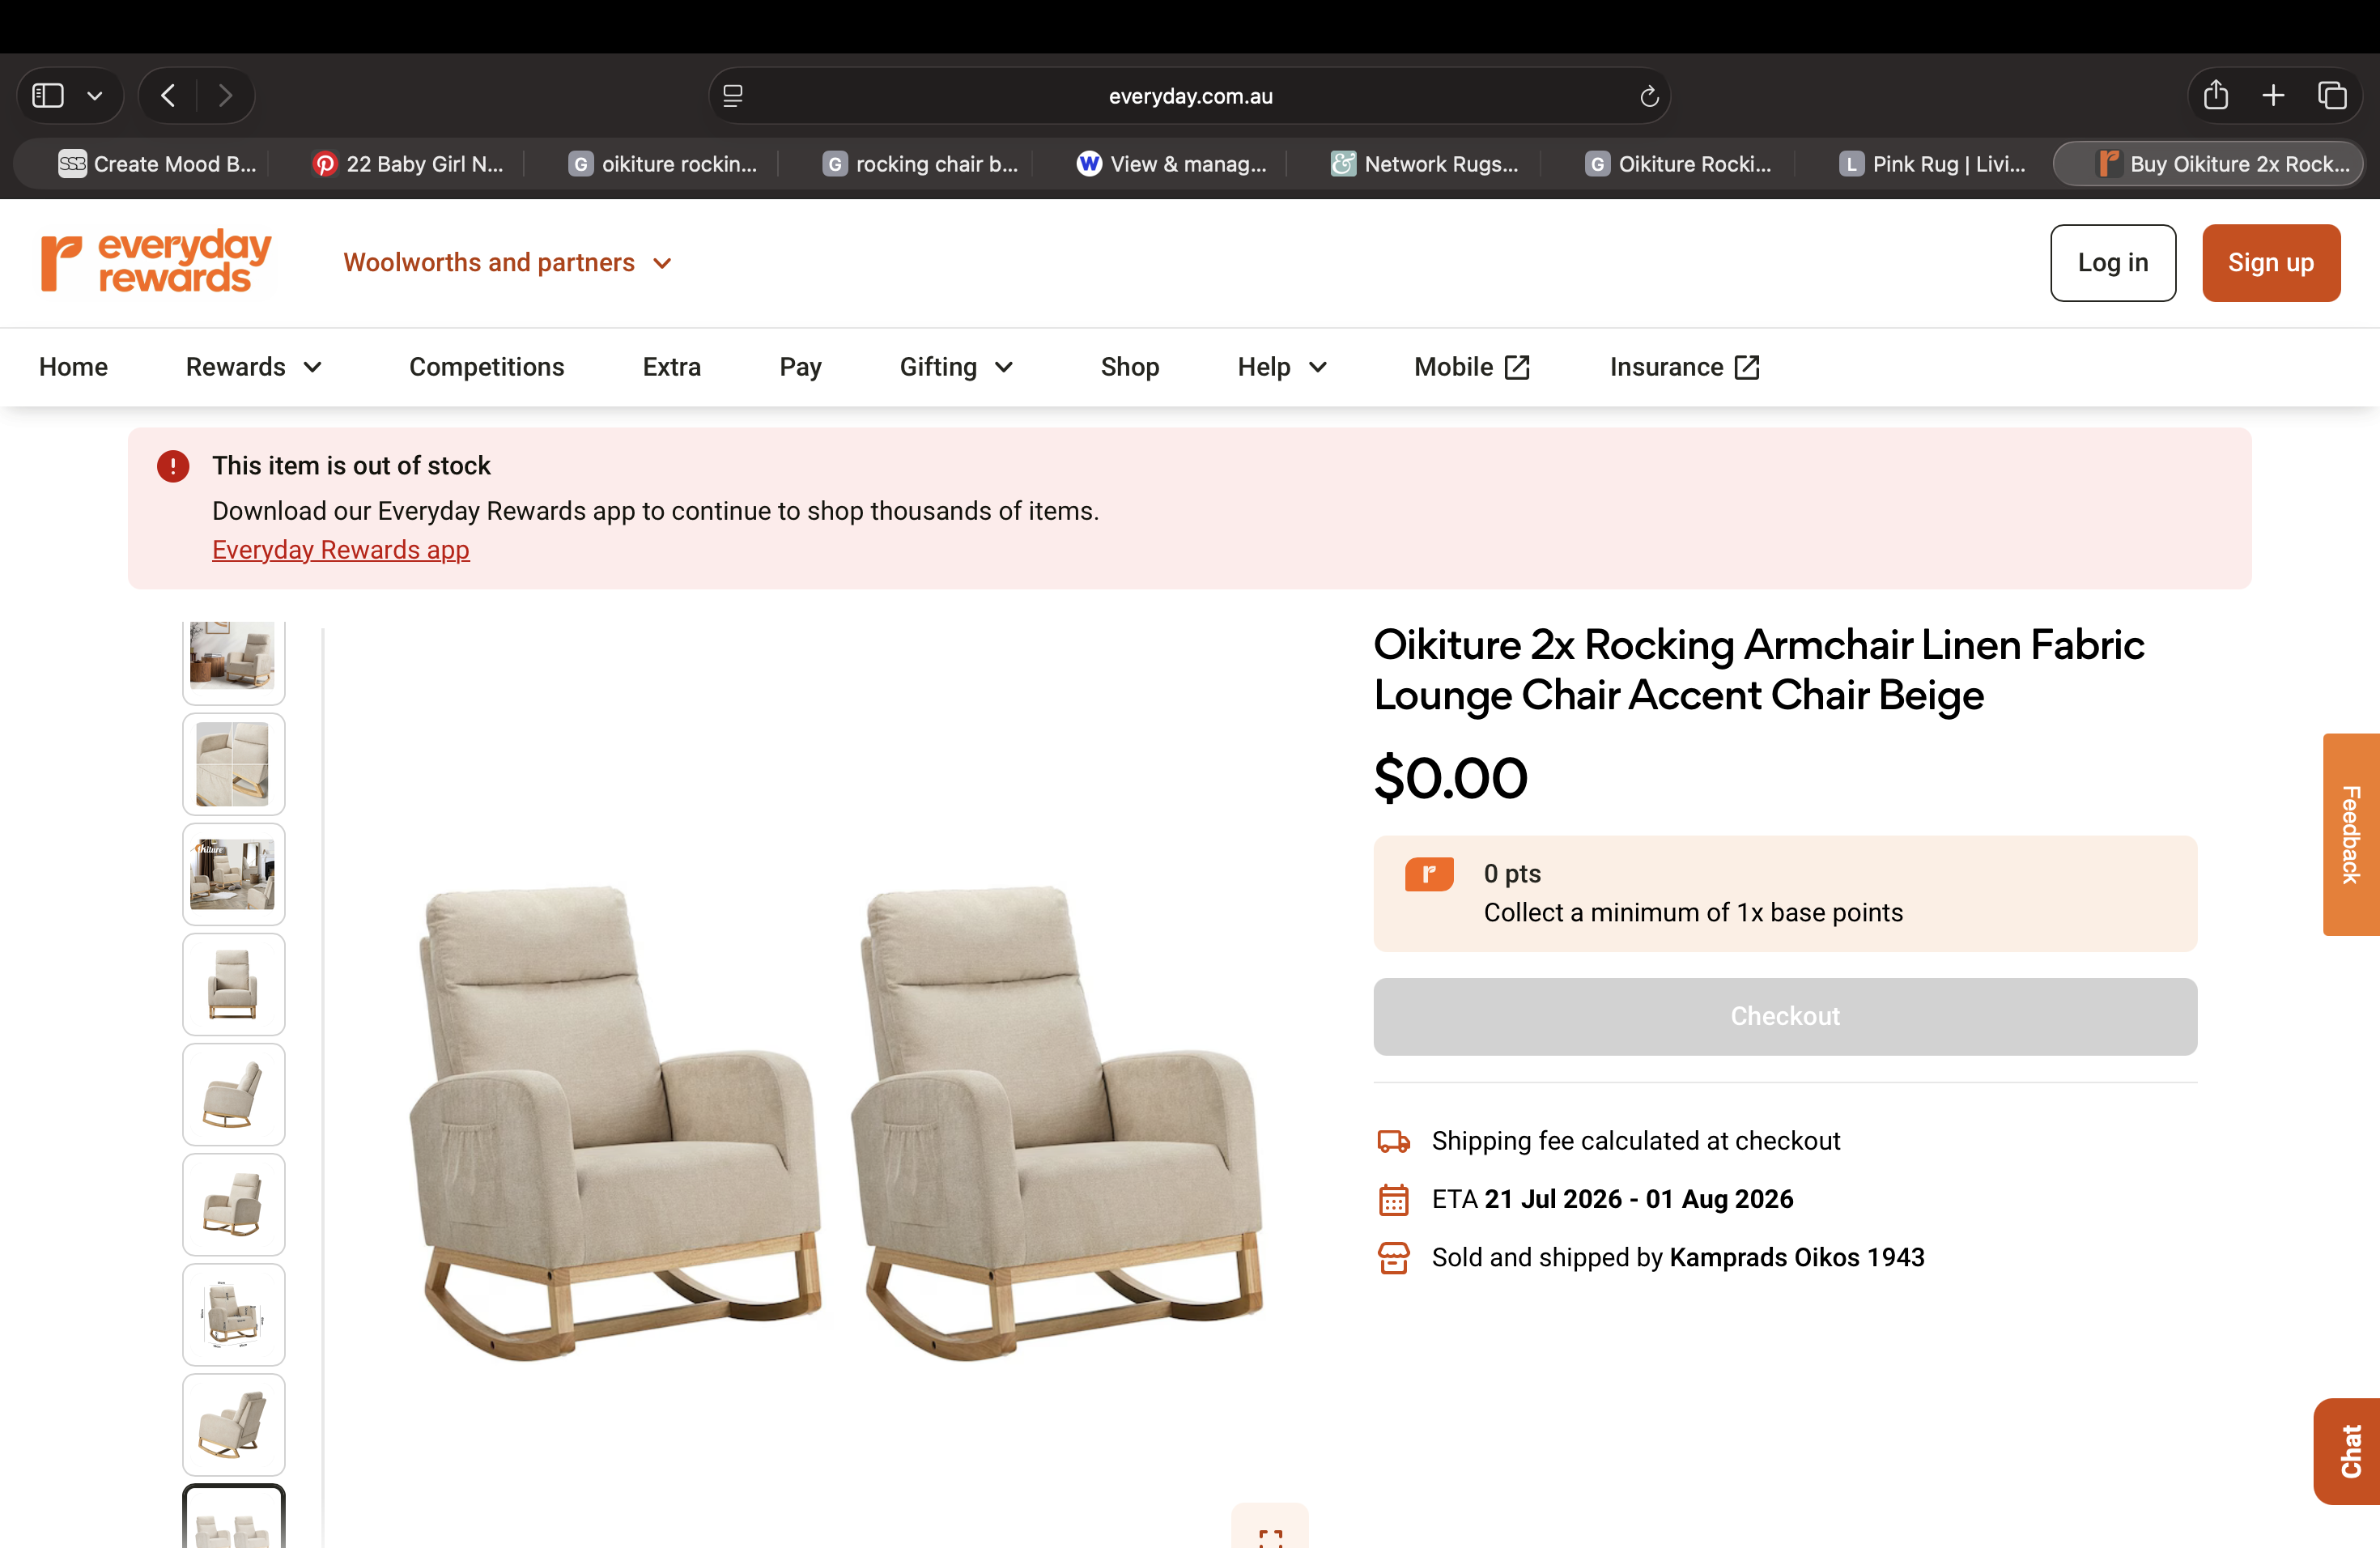The image size is (2380, 1548).
Task: Open the Mobile external link
Action: click(x=1472, y=367)
